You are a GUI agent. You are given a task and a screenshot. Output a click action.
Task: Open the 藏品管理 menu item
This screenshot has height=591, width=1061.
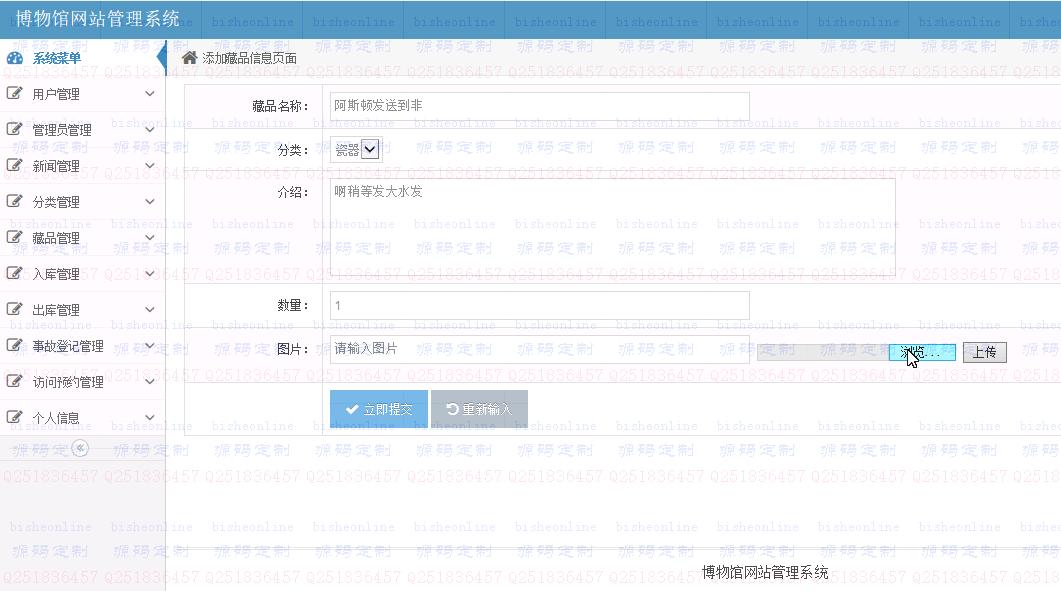(x=83, y=238)
